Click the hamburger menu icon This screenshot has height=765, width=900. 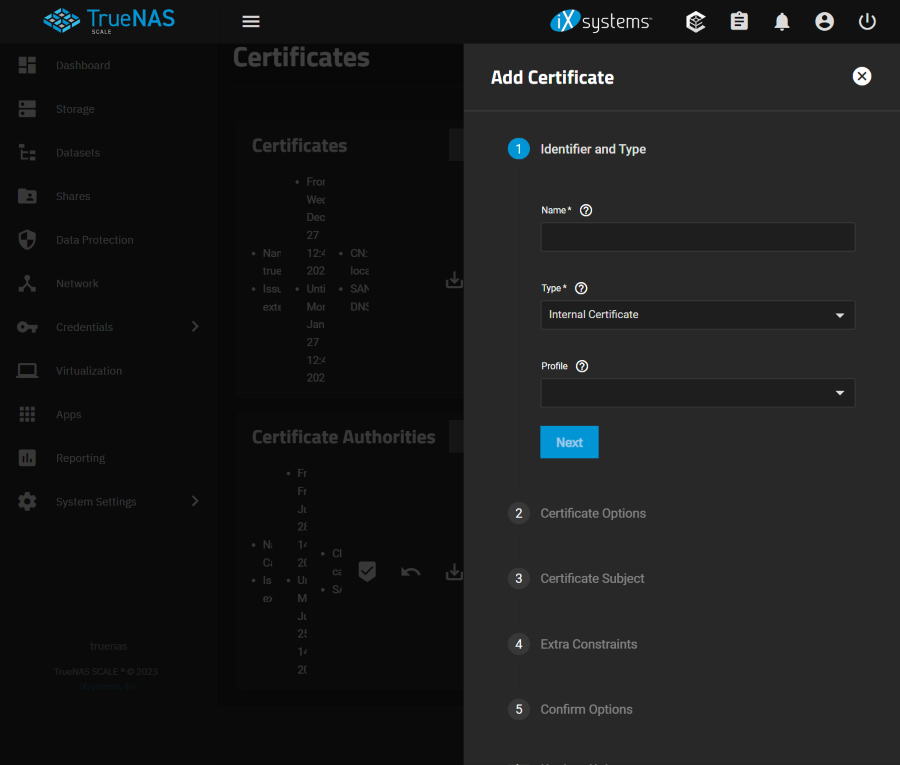coord(251,21)
